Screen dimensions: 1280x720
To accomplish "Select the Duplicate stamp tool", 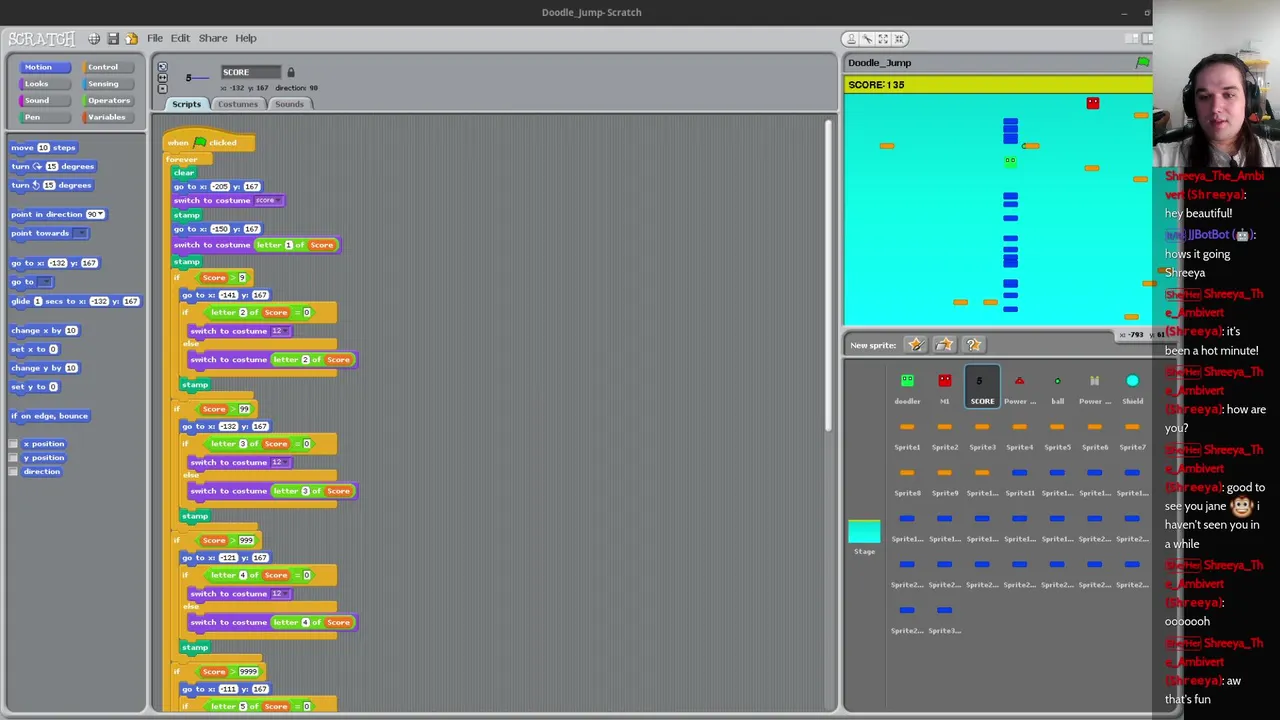I will 852,39.
